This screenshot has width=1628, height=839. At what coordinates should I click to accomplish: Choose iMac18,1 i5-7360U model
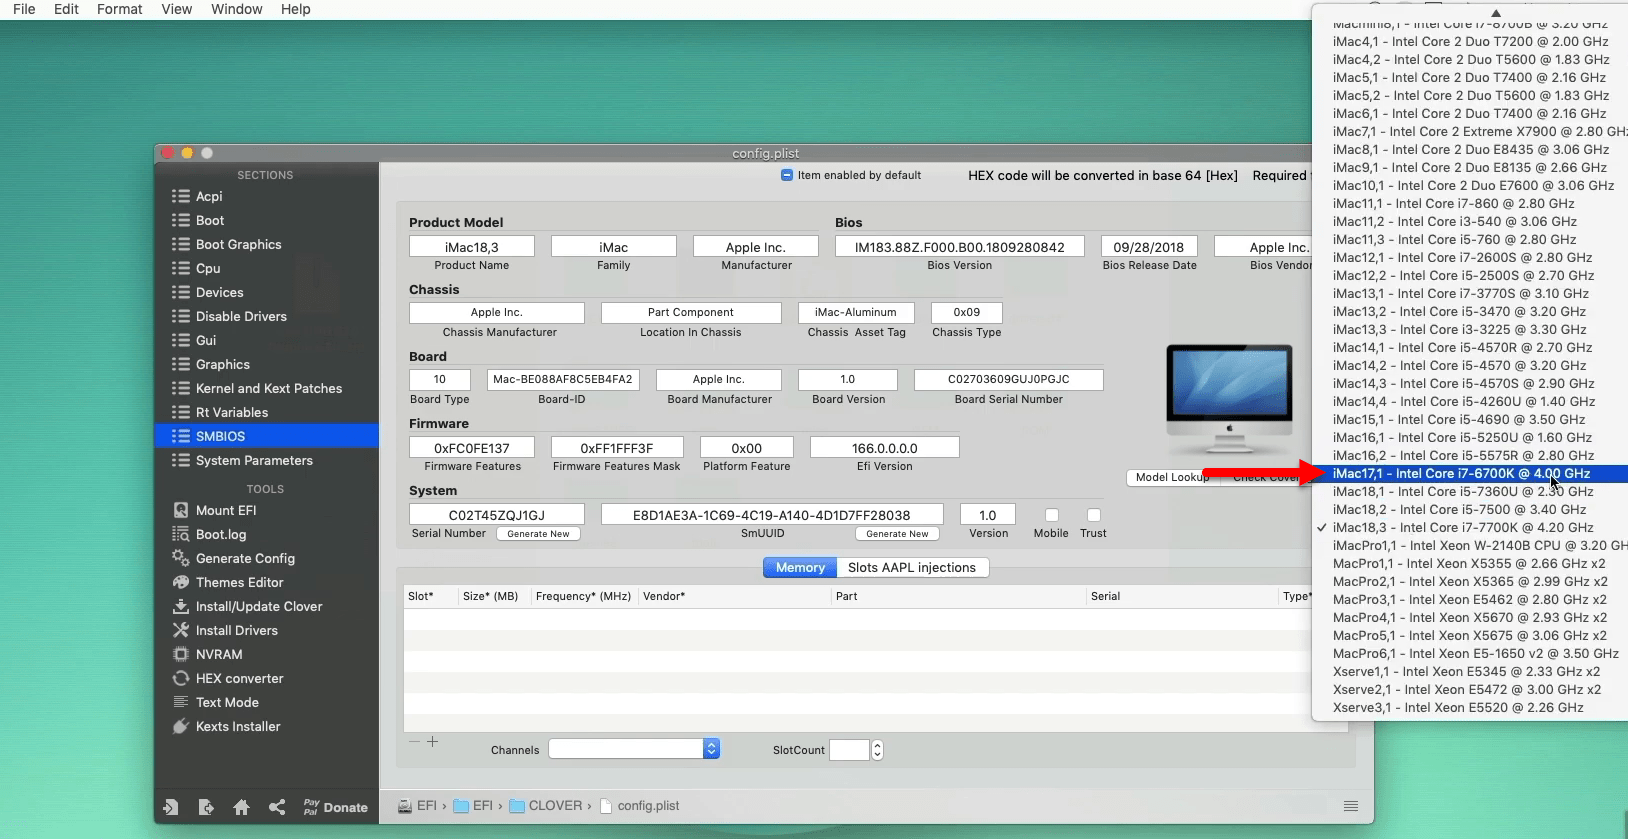(1470, 491)
